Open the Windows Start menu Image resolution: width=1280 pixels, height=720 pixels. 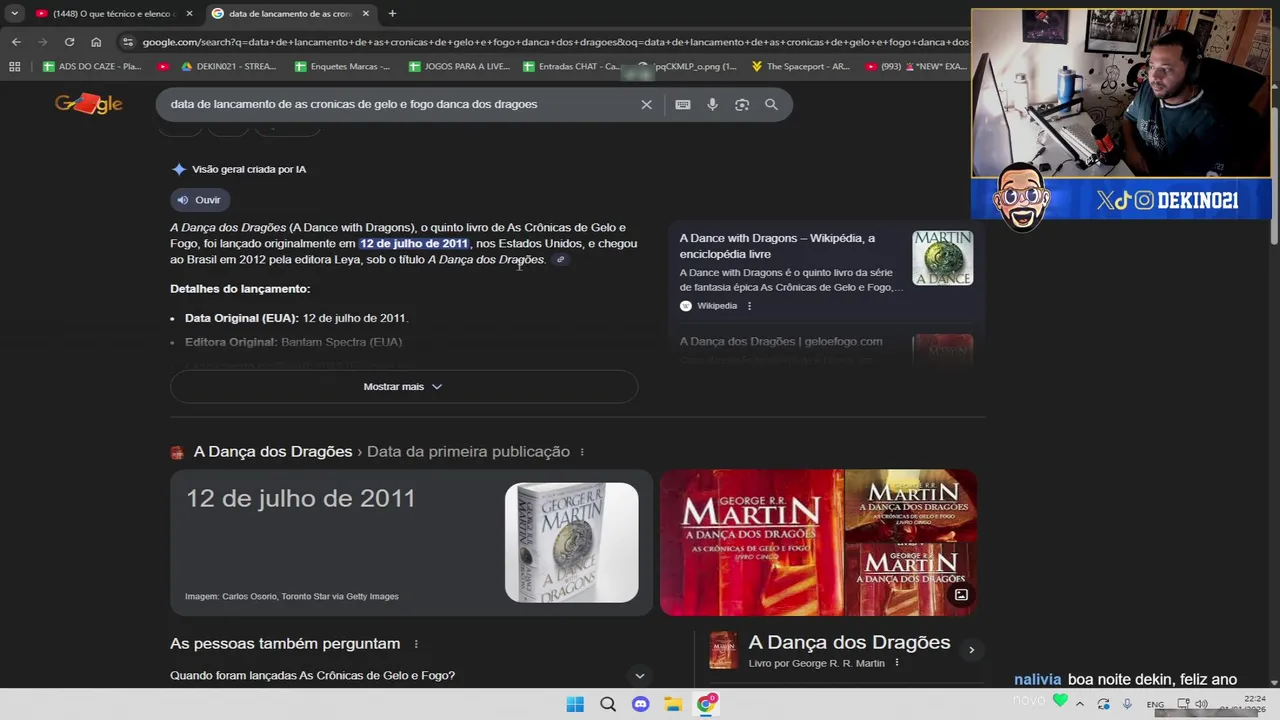pyautogui.click(x=575, y=704)
